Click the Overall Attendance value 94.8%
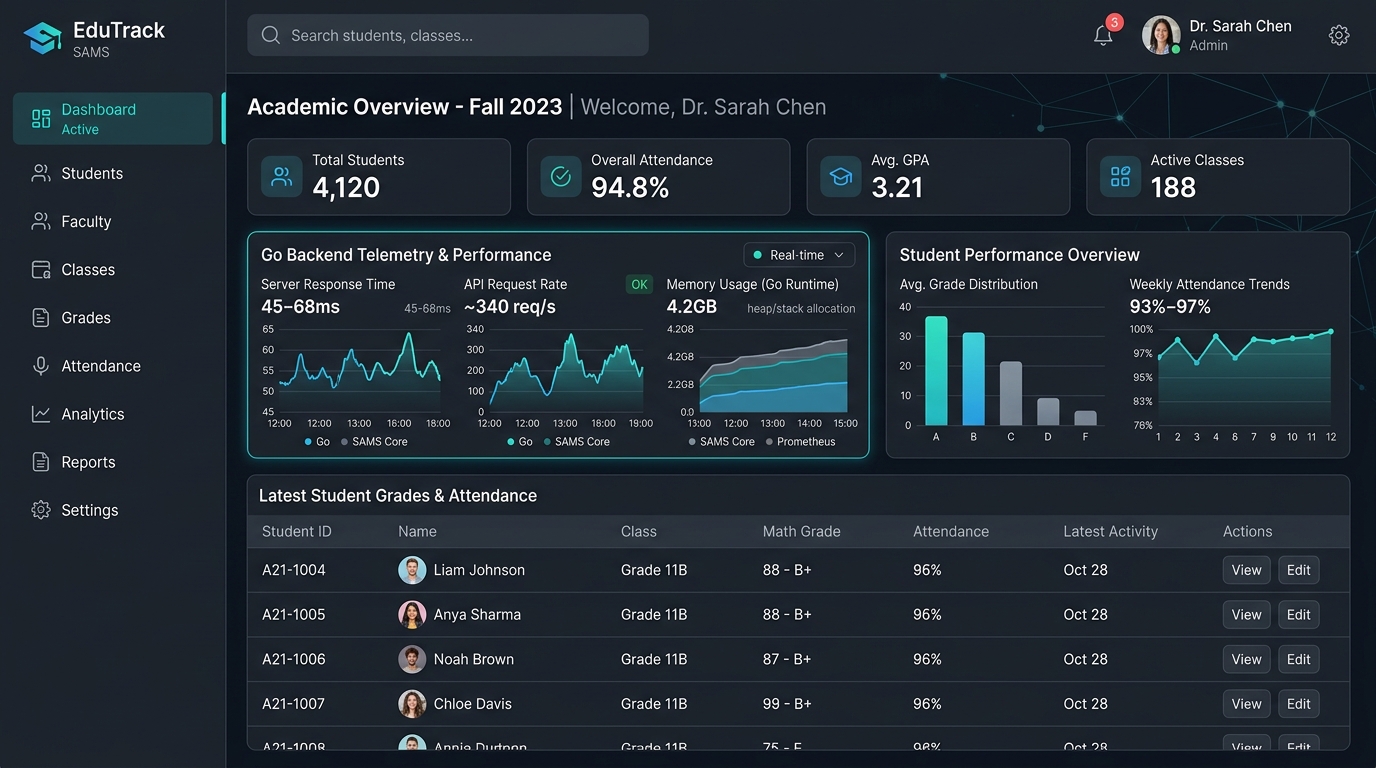Screen dimensions: 1376x768 (x=630, y=187)
